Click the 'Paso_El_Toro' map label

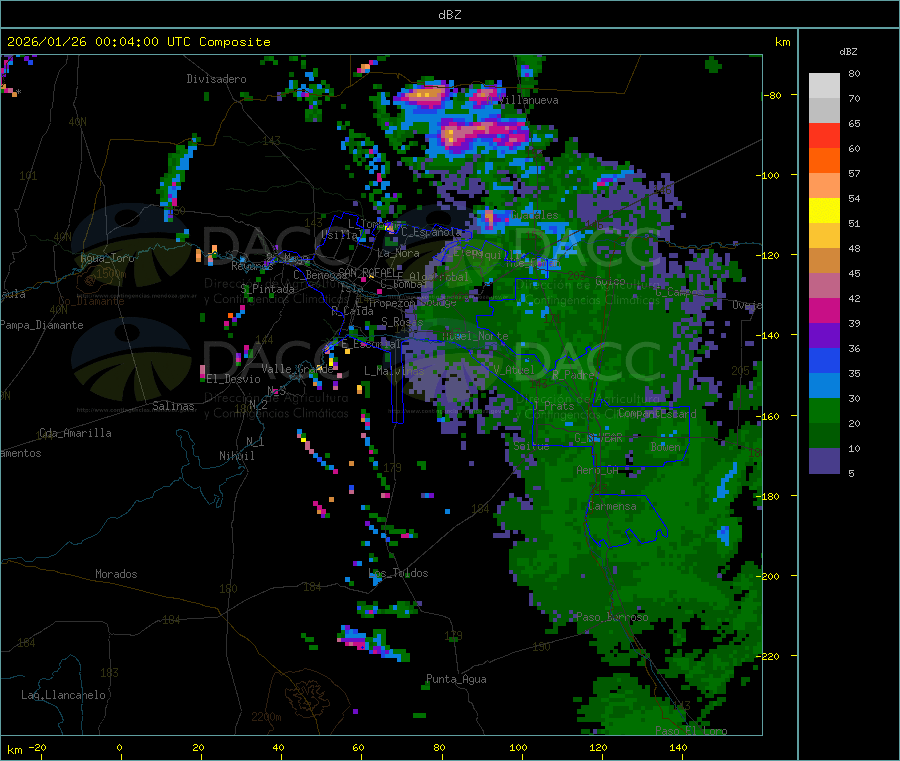(691, 731)
